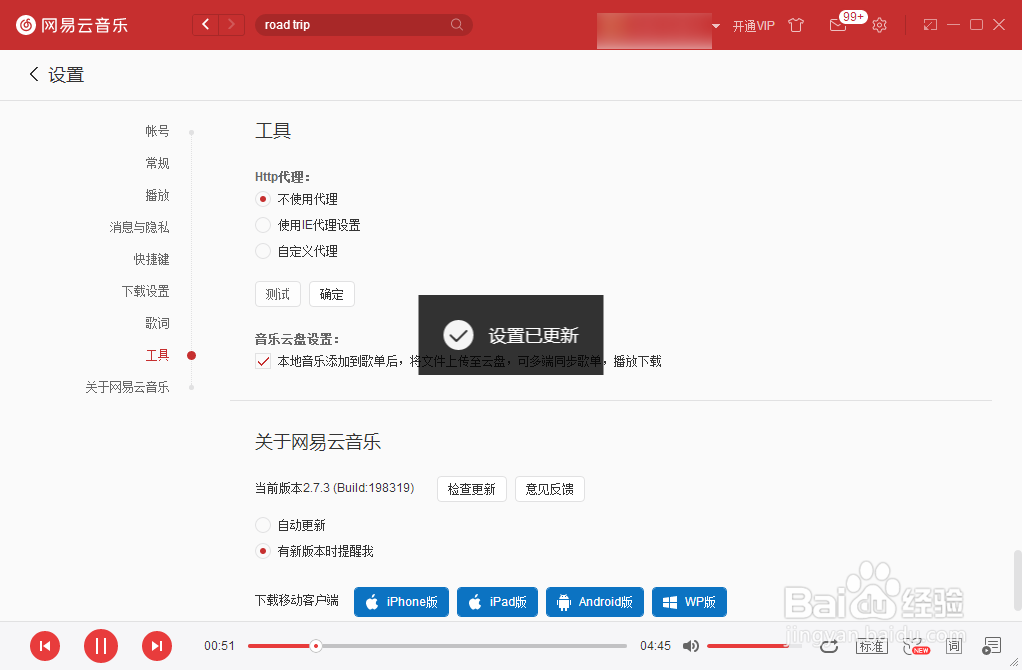Screen dimensions: 1022x670
Task: Open the 快捷键 settings section
Action: click(x=151, y=259)
